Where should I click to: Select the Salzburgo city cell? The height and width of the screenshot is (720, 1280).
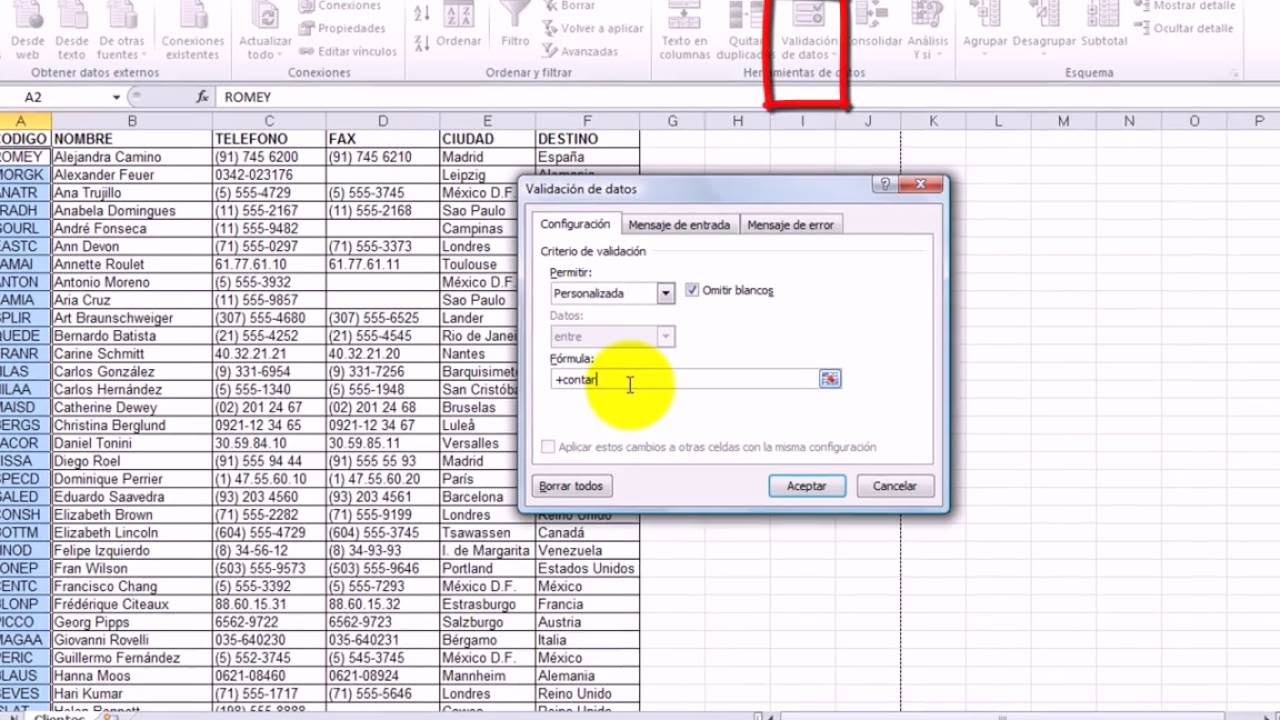[x=487, y=622]
